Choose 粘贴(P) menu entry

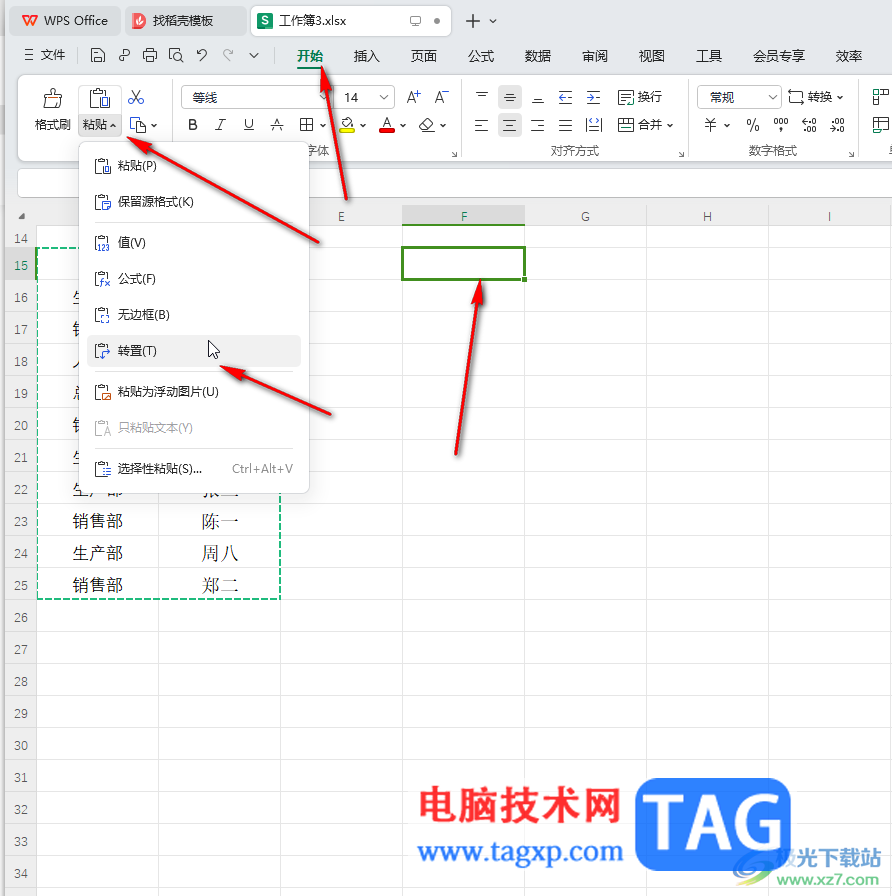click(194, 166)
